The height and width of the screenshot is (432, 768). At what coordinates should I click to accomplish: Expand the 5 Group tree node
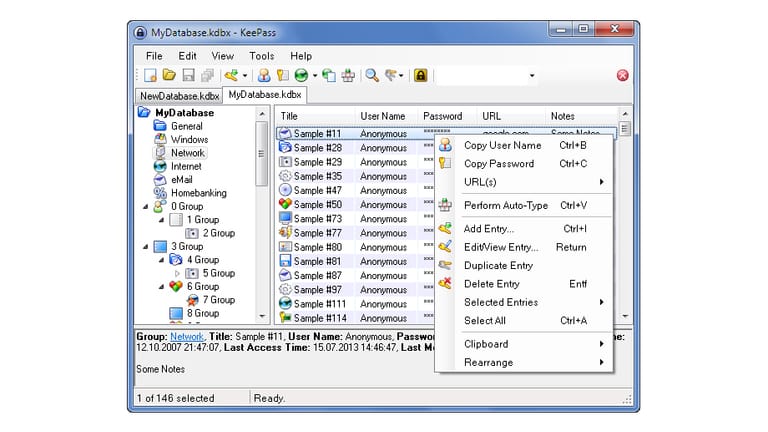click(177, 273)
